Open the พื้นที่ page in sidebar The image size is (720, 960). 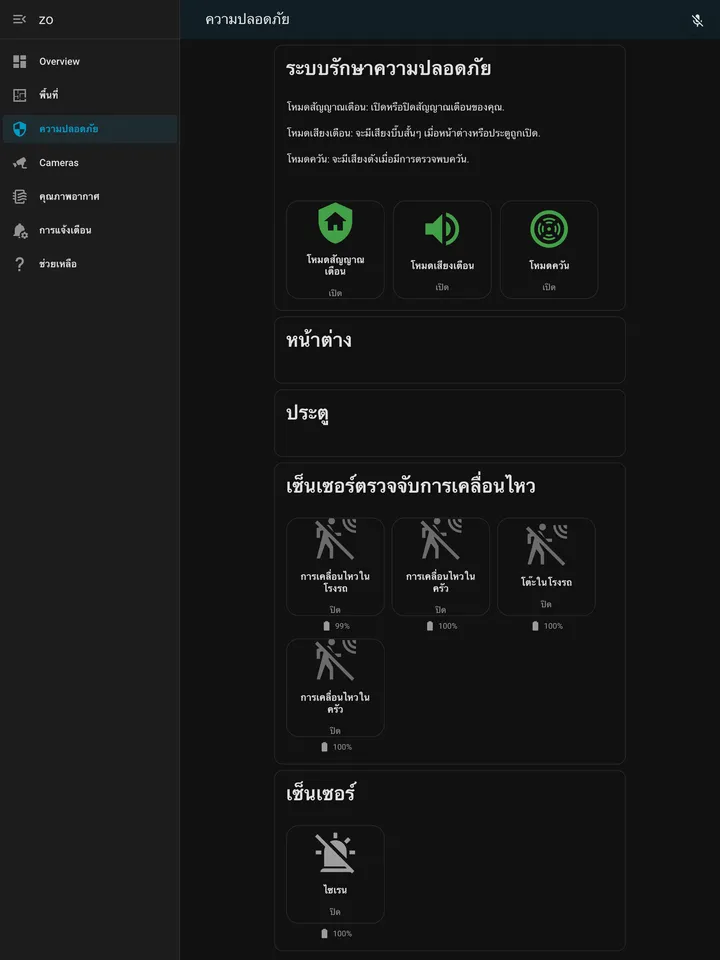pyautogui.click(x=90, y=95)
